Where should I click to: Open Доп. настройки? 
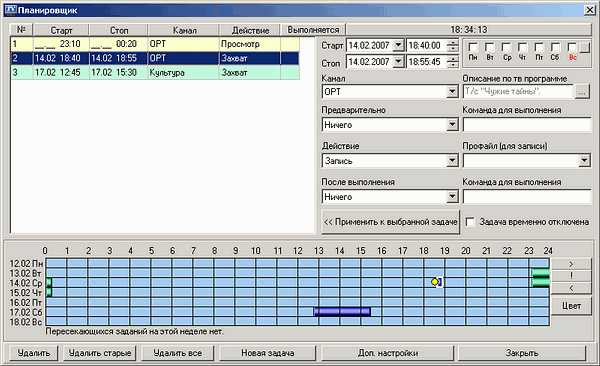coord(388,353)
